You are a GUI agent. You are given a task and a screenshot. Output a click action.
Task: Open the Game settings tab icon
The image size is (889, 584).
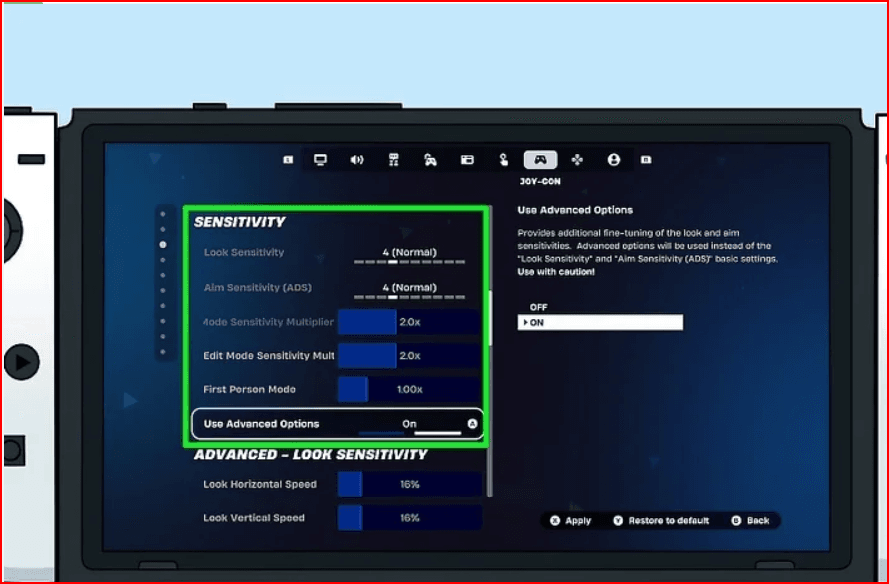click(394, 159)
